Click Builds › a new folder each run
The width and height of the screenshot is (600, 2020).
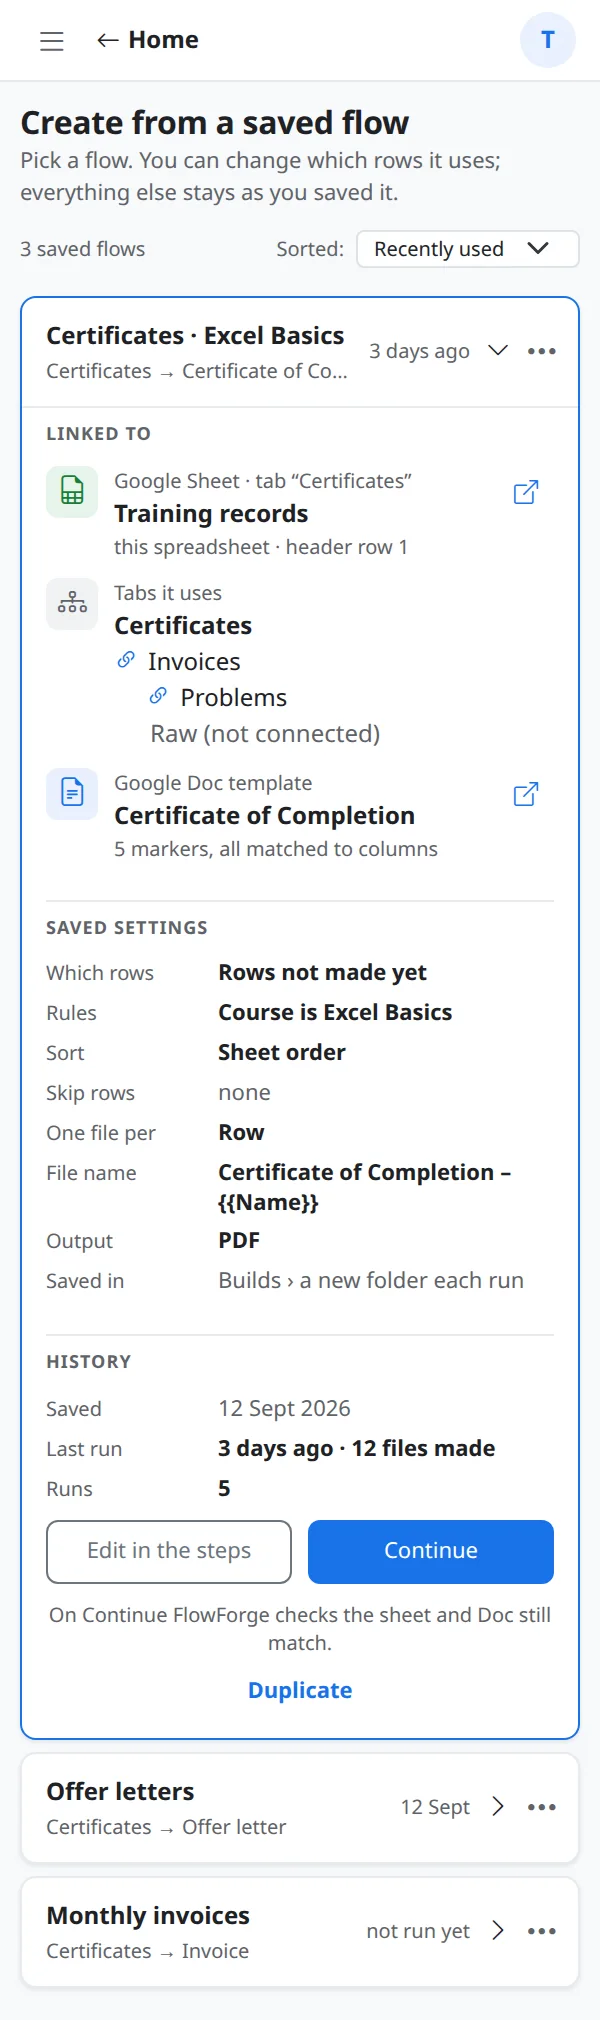click(371, 1281)
